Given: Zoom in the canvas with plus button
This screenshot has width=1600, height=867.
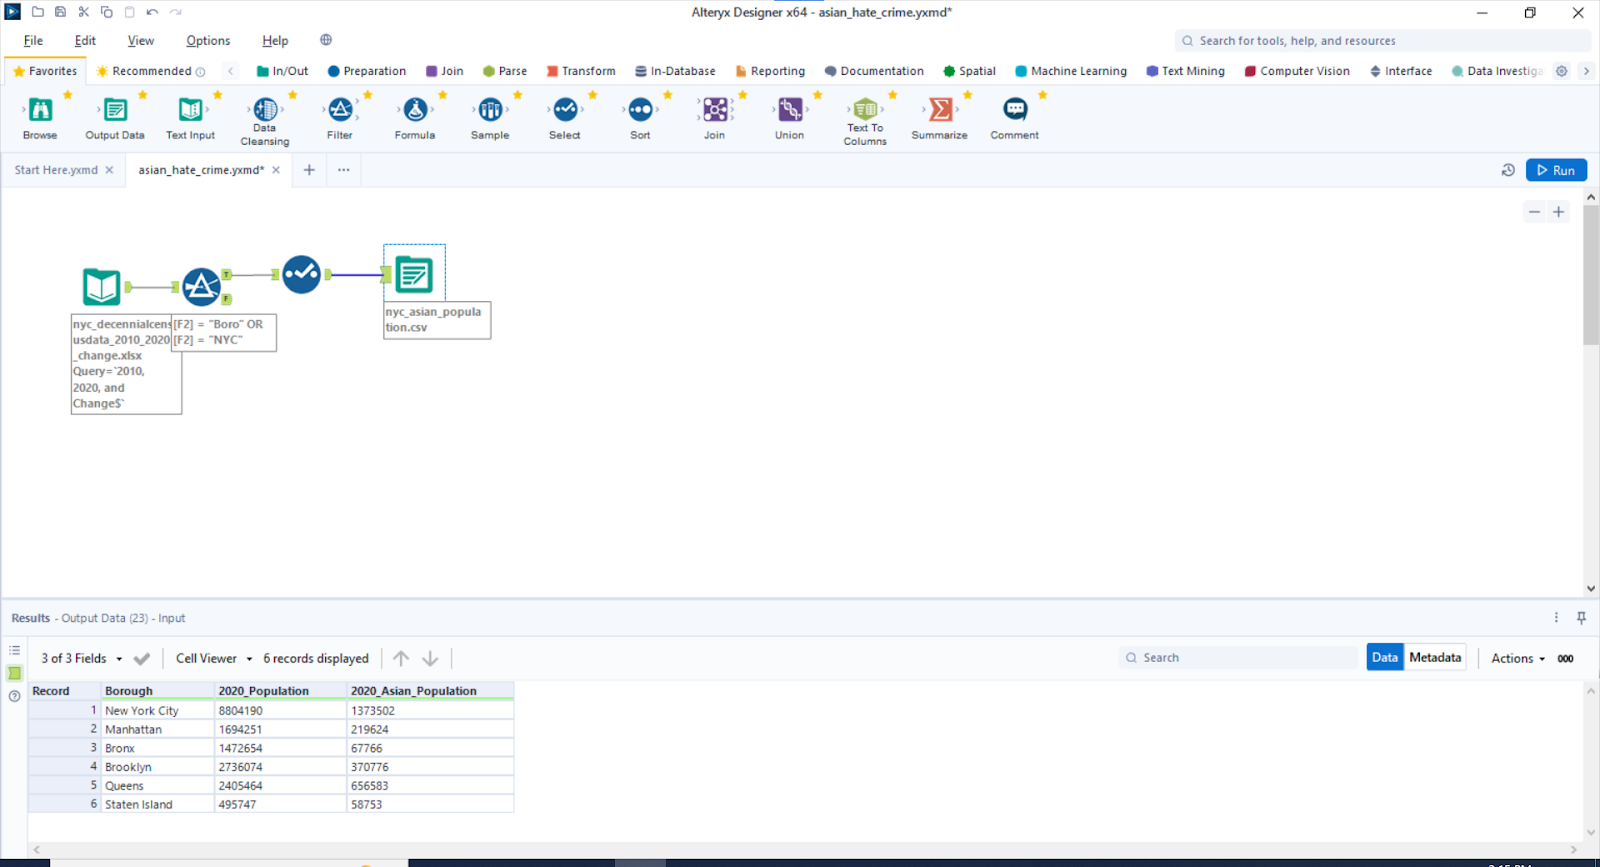Looking at the screenshot, I should click(1558, 212).
